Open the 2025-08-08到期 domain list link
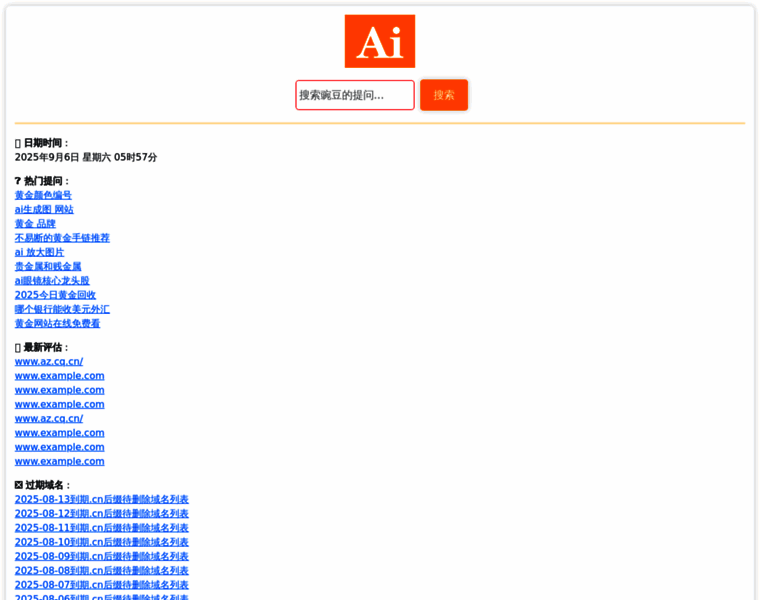The height and width of the screenshot is (600, 760). pos(102,570)
